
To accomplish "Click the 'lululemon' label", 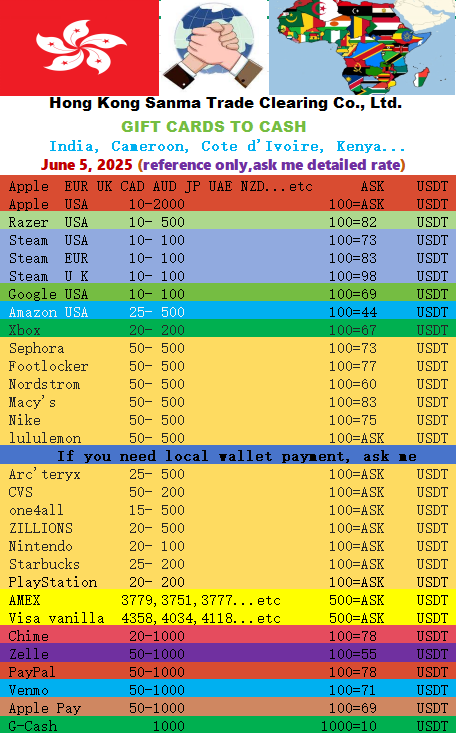I will click(x=45, y=438).
